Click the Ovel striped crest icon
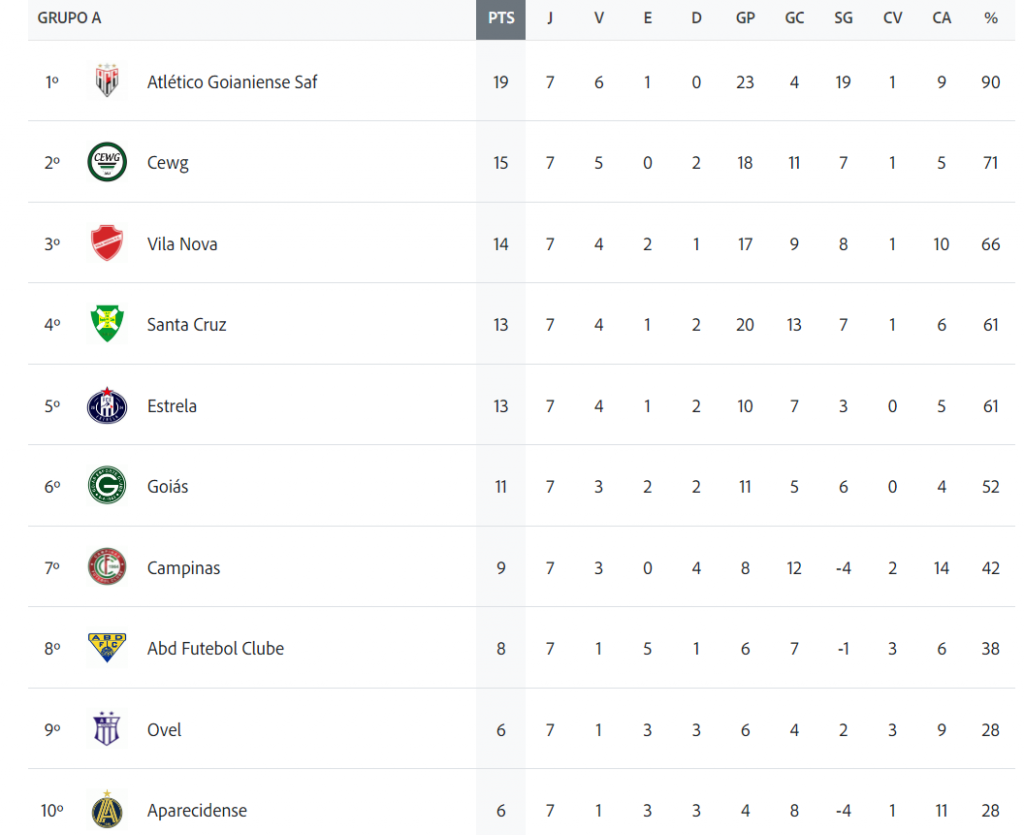The image size is (1024, 835). [x=107, y=729]
